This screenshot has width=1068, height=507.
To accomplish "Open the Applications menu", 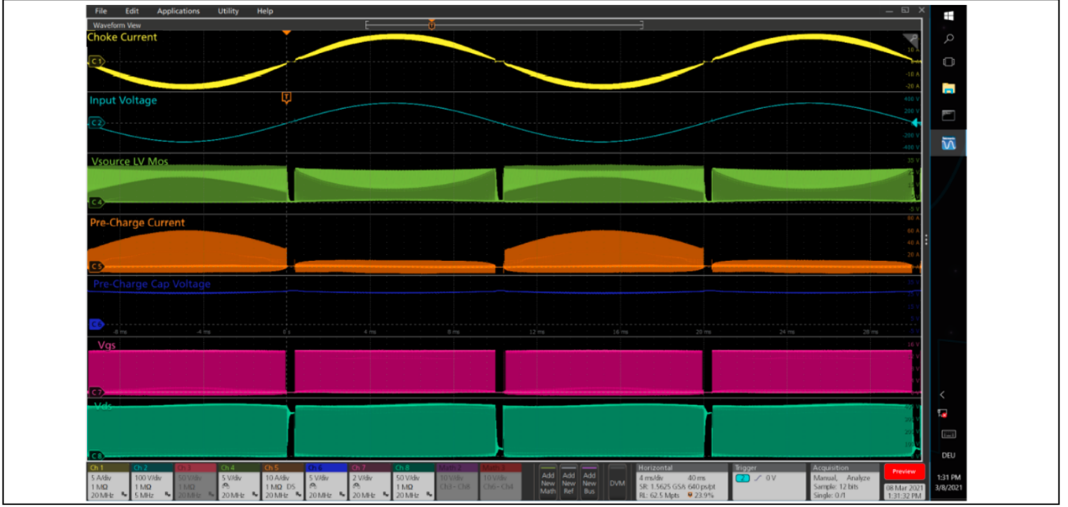I will coord(178,11).
